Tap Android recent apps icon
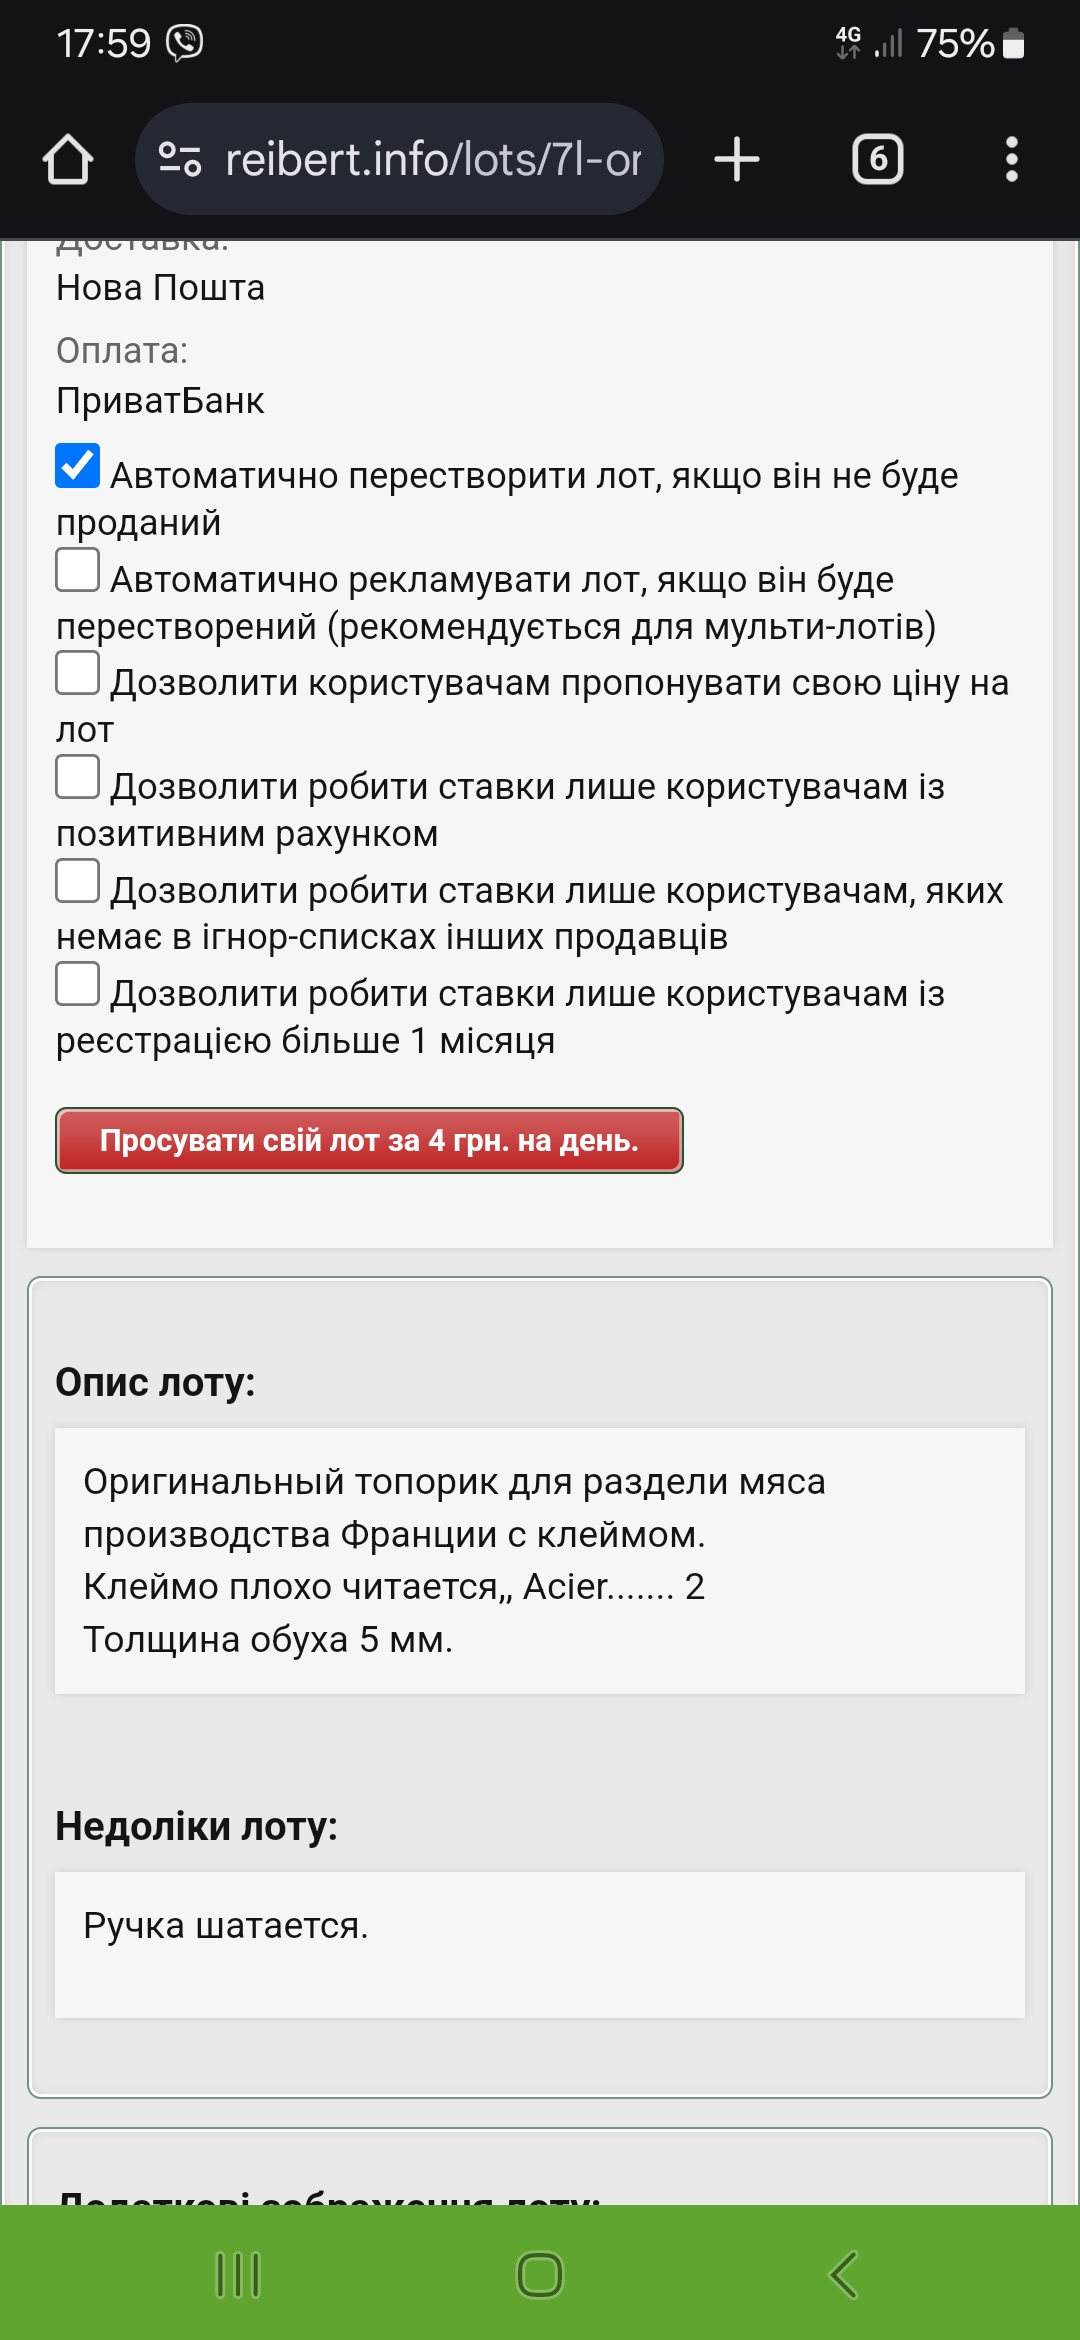This screenshot has height=2340, width=1080. coord(238,2275)
